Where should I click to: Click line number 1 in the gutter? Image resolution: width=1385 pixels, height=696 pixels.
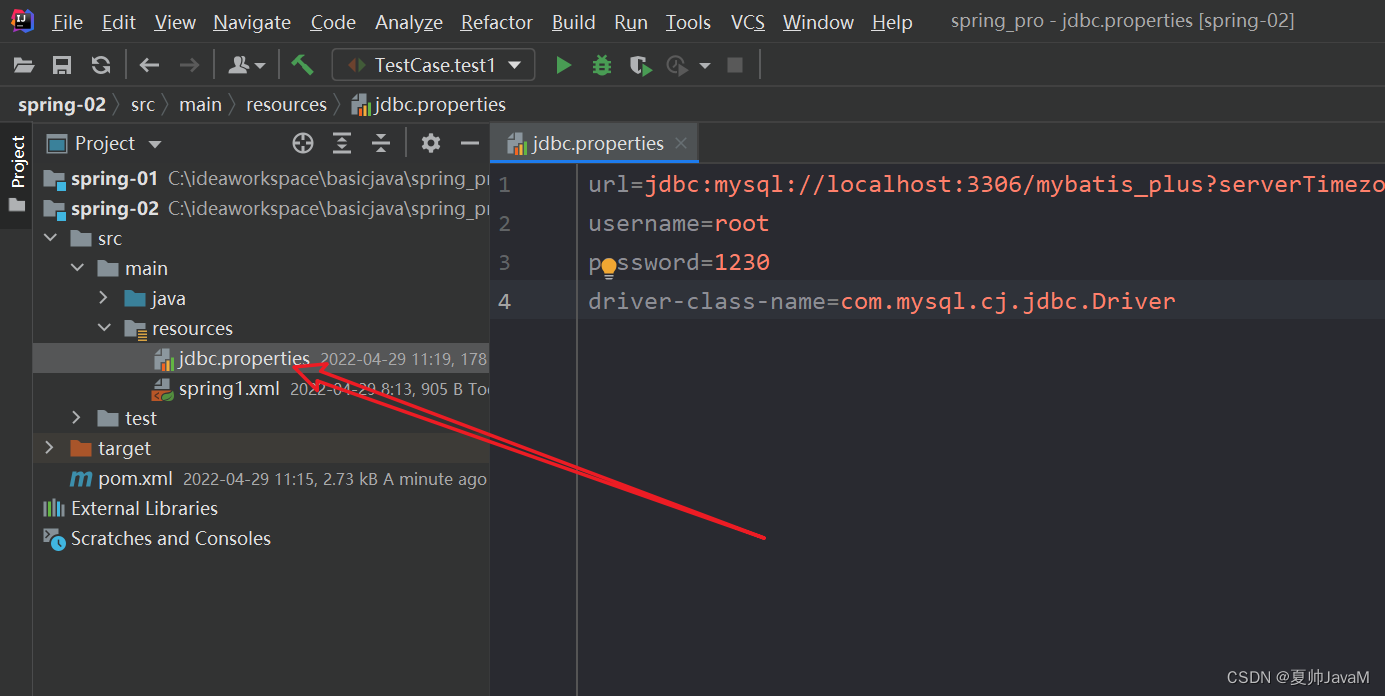[x=504, y=185]
